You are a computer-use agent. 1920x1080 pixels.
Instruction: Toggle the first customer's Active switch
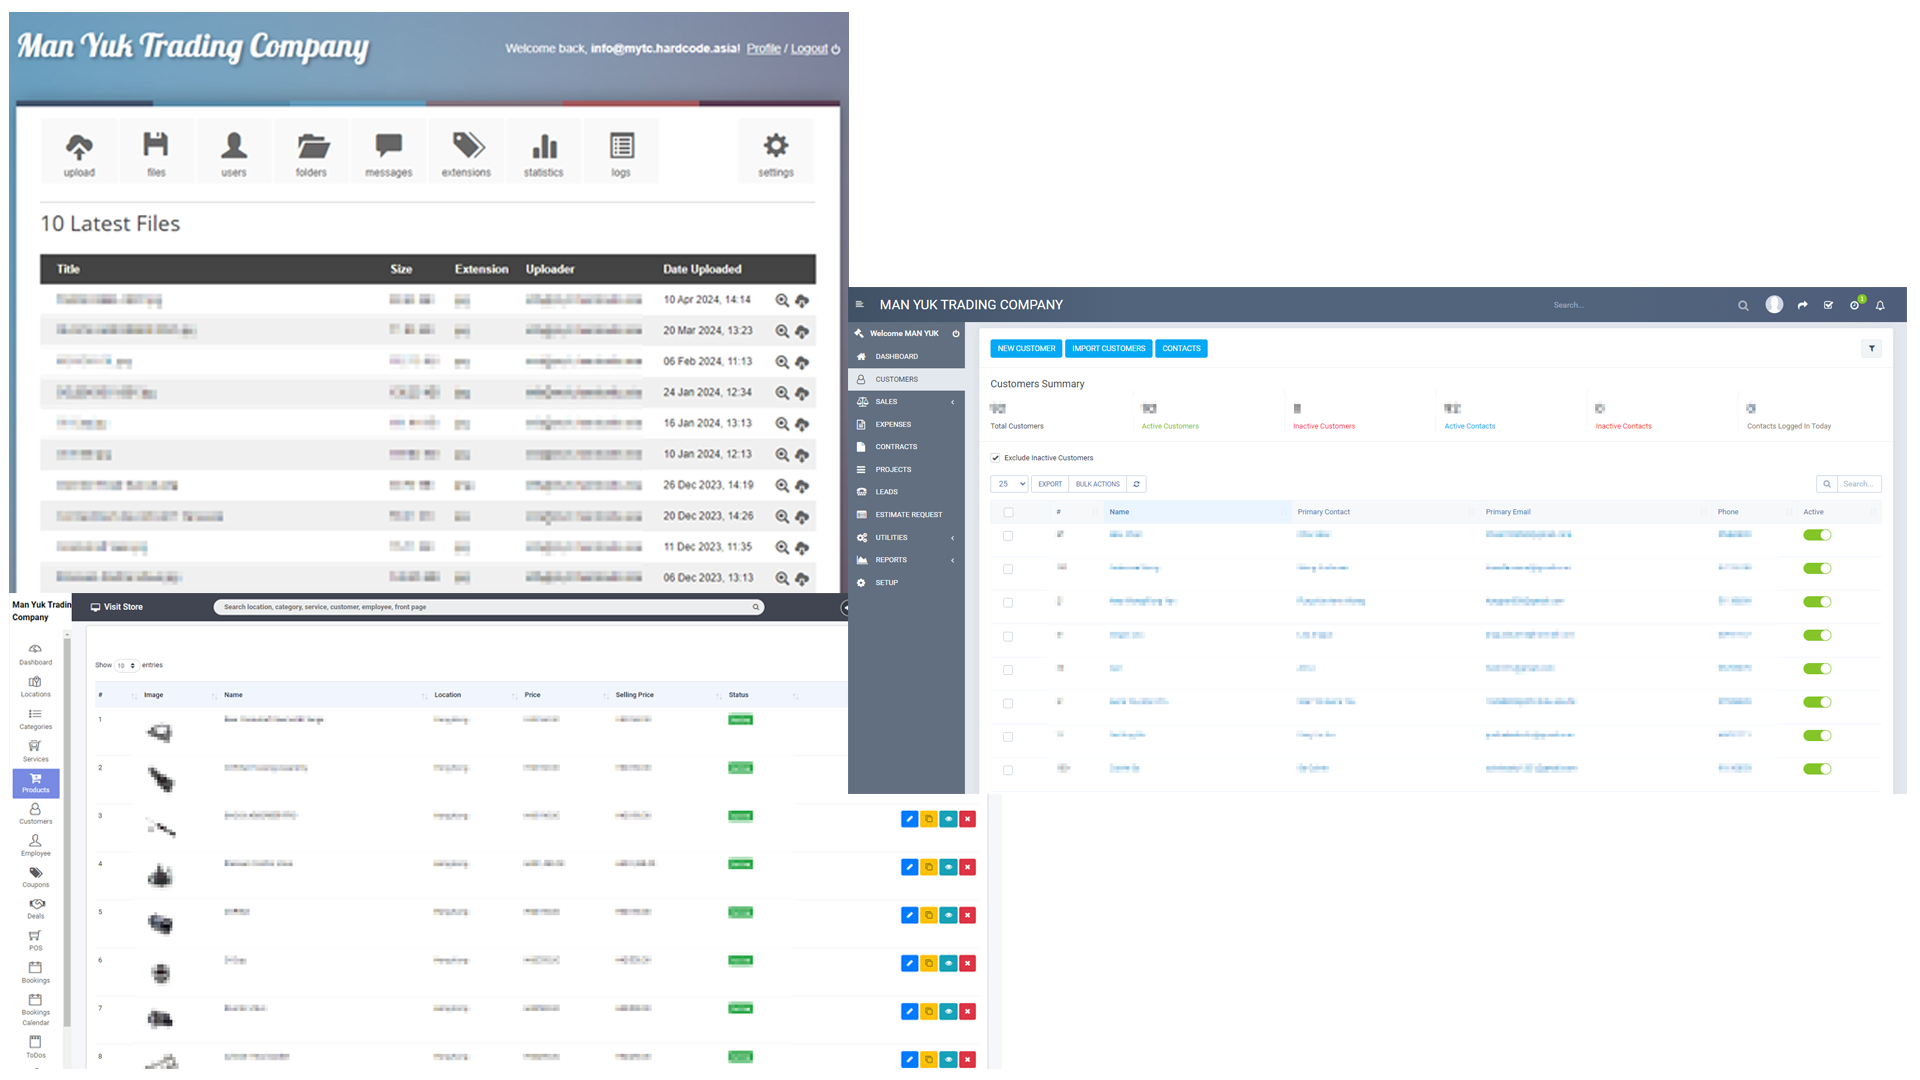(1817, 535)
